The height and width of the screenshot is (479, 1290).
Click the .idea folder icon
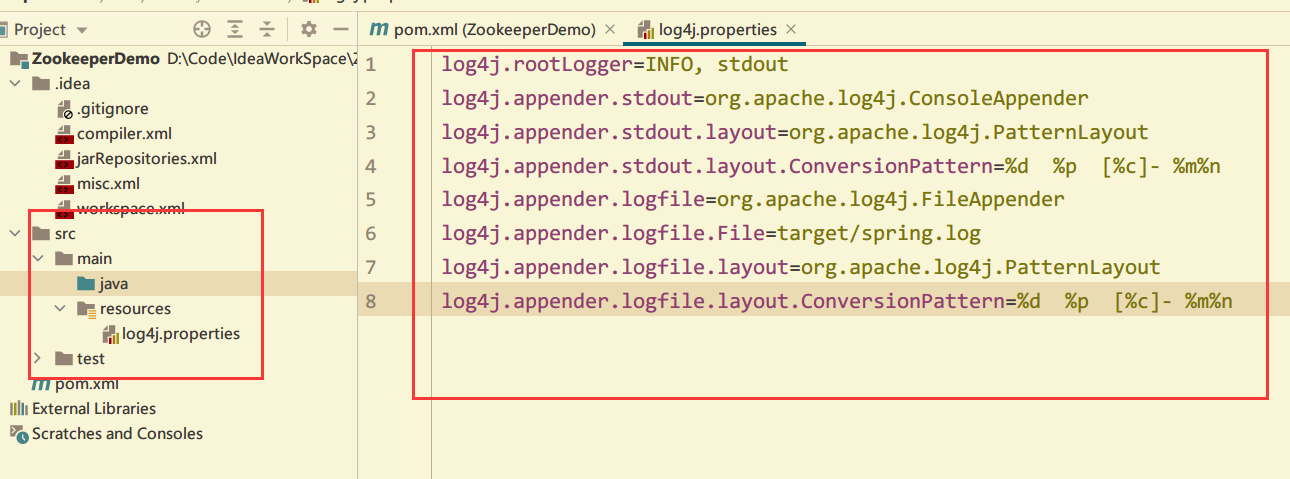tap(41, 84)
